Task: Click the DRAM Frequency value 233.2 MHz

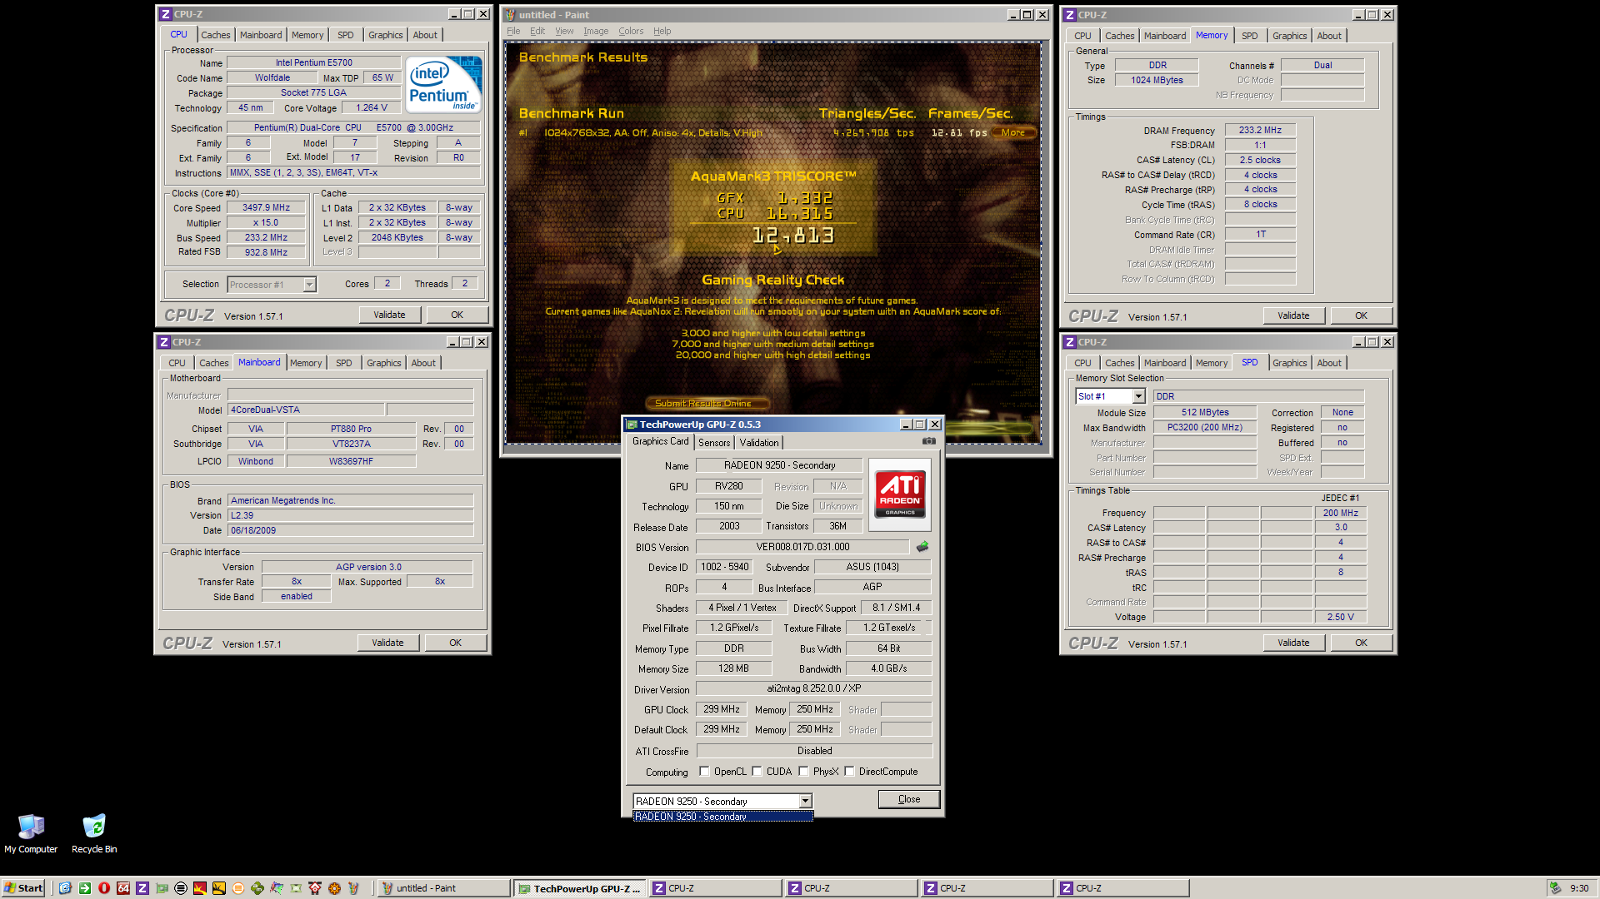Action: (1260, 130)
